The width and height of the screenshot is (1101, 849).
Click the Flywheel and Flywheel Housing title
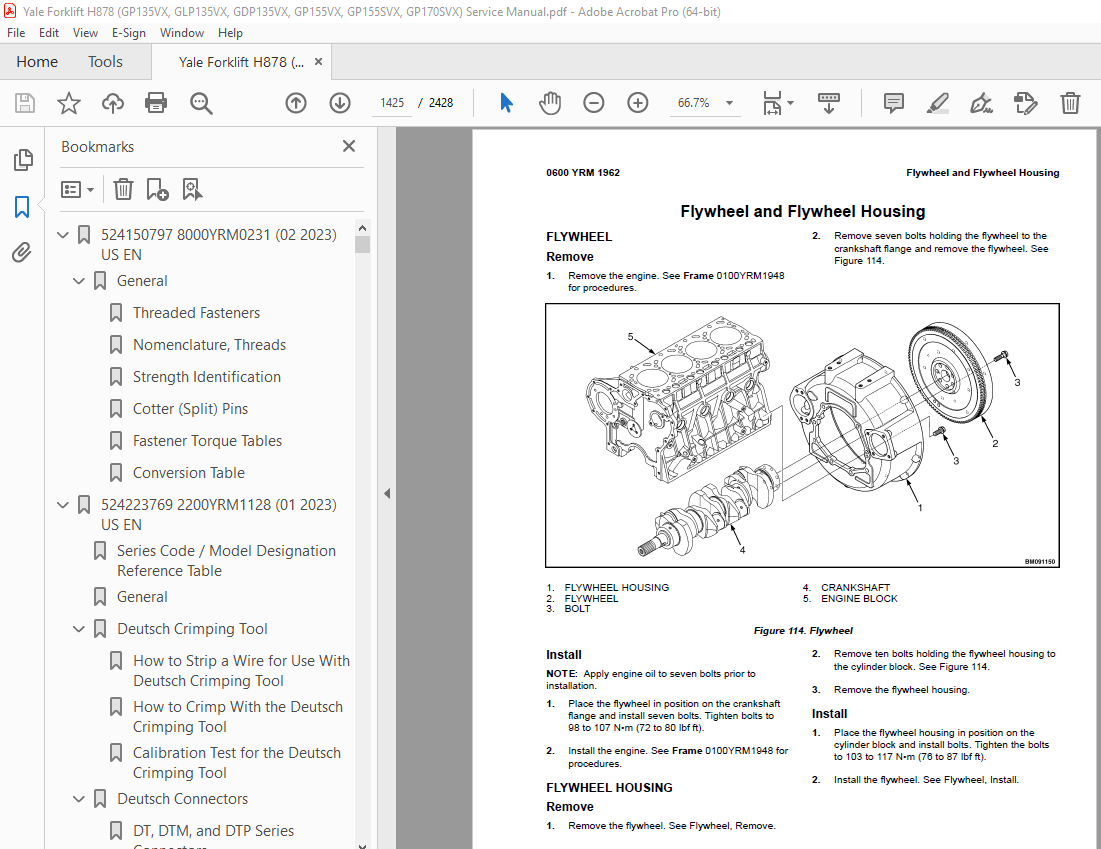(x=803, y=211)
